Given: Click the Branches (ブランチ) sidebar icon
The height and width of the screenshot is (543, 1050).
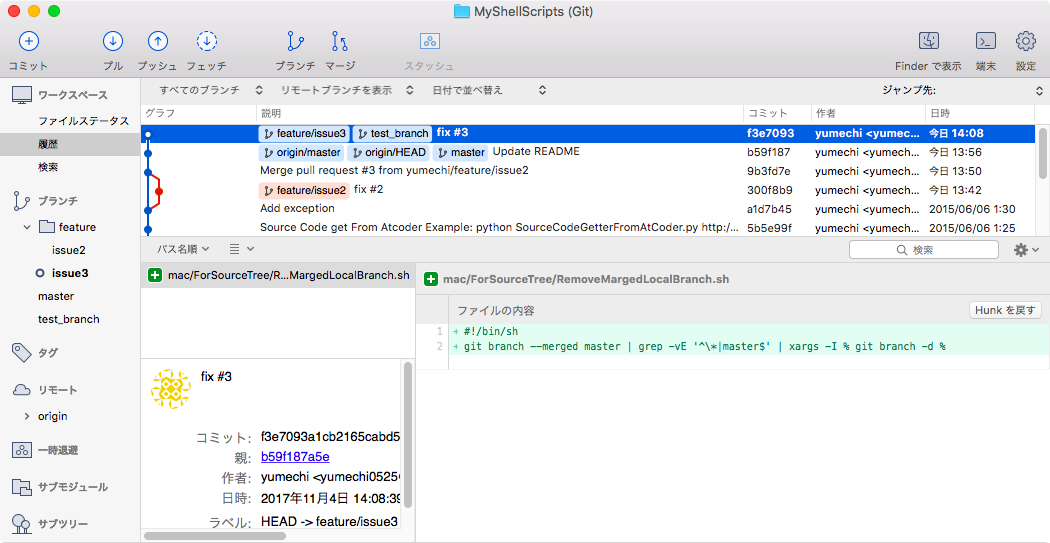Looking at the screenshot, I should tap(22, 200).
